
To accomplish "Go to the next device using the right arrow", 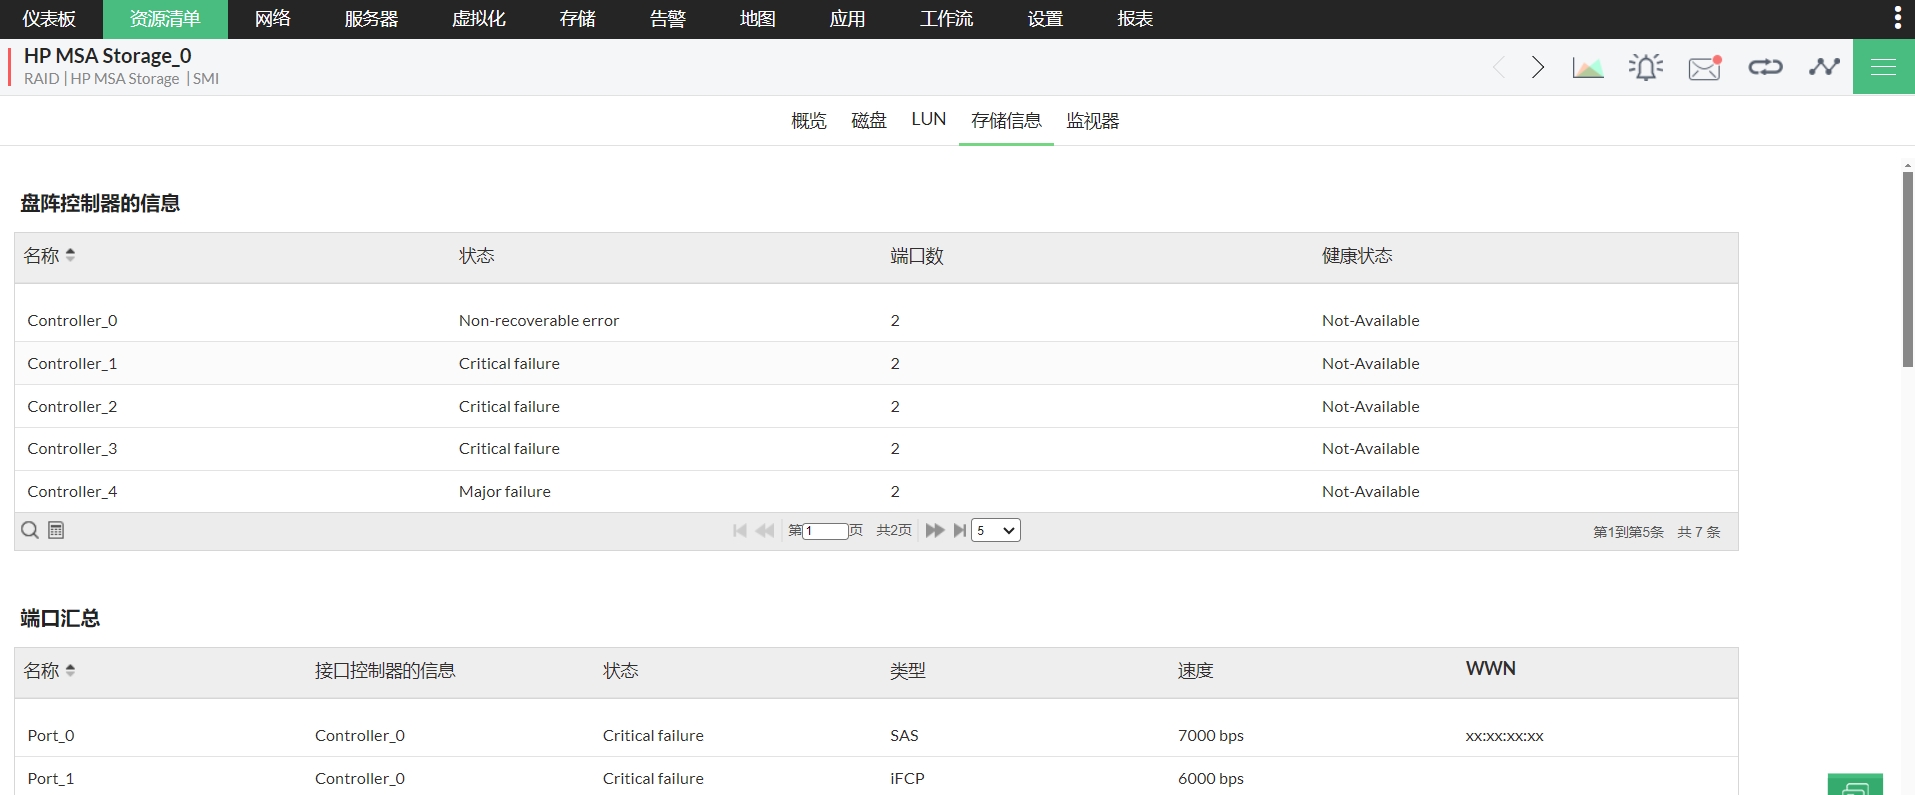I will point(1538,67).
